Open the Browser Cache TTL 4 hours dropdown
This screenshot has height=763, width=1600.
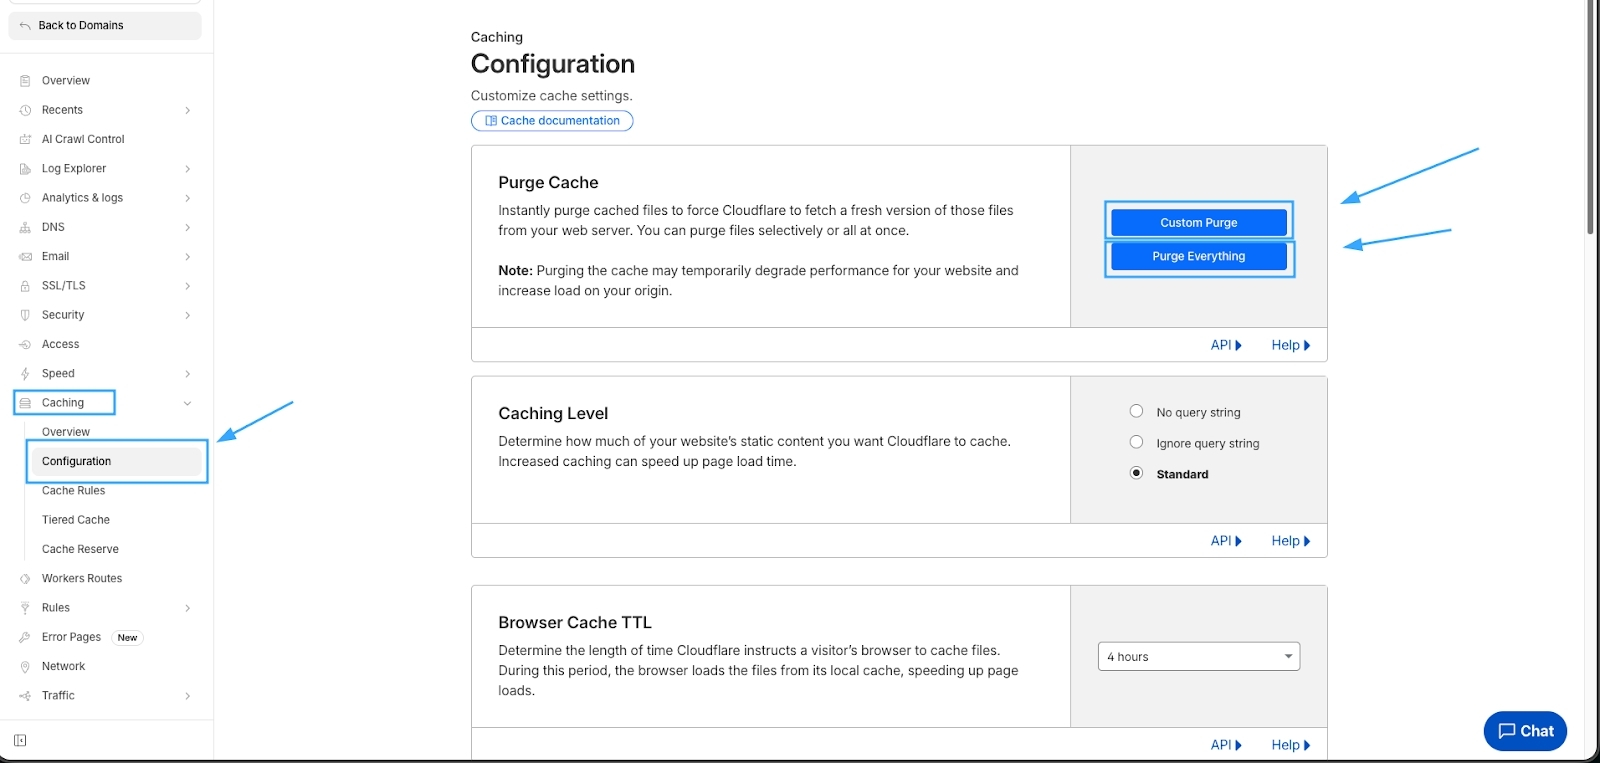pos(1199,656)
